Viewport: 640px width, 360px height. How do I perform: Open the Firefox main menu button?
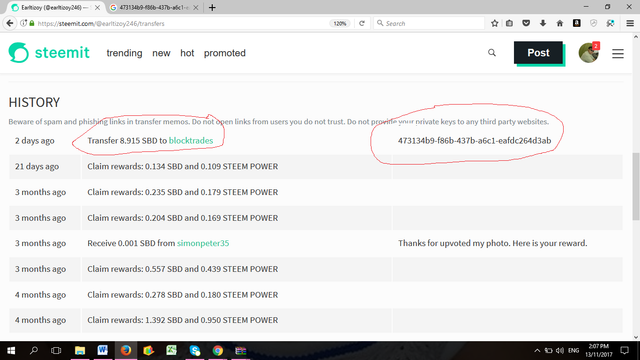[630, 23]
